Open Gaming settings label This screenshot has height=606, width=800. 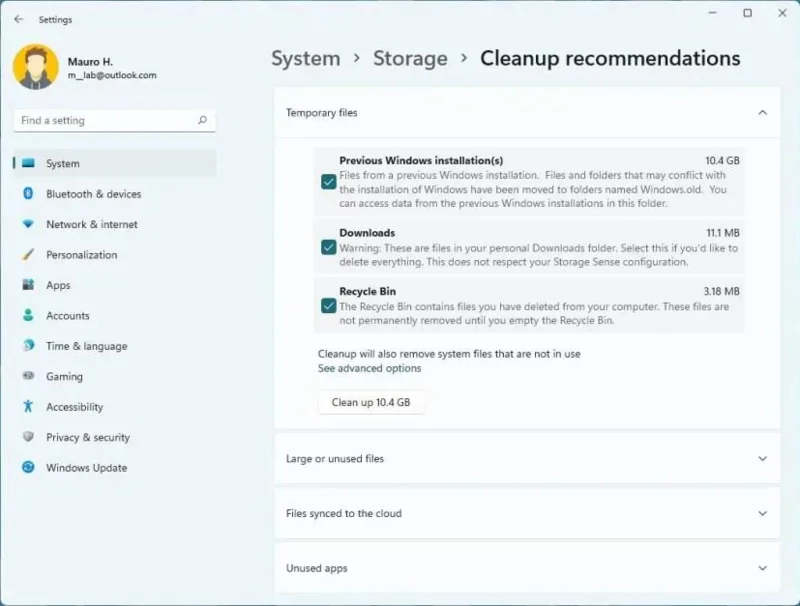point(64,376)
